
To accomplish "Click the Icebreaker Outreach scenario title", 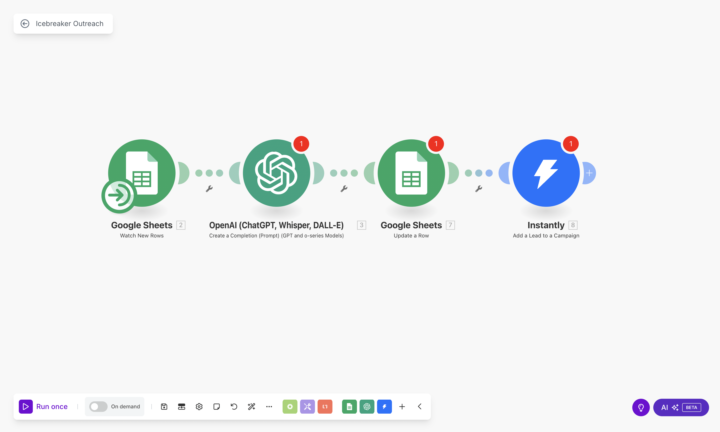I will pyautogui.click(x=69, y=23).
